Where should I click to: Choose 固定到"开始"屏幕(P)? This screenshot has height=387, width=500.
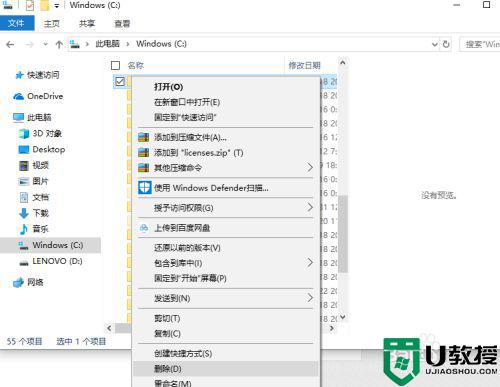[225, 278]
